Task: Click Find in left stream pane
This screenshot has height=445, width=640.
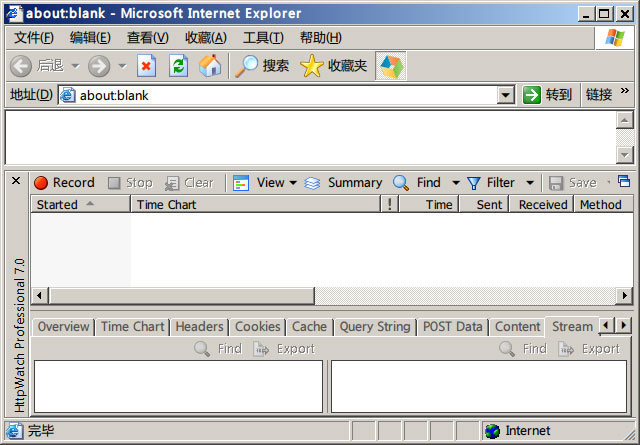Action: coord(218,349)
